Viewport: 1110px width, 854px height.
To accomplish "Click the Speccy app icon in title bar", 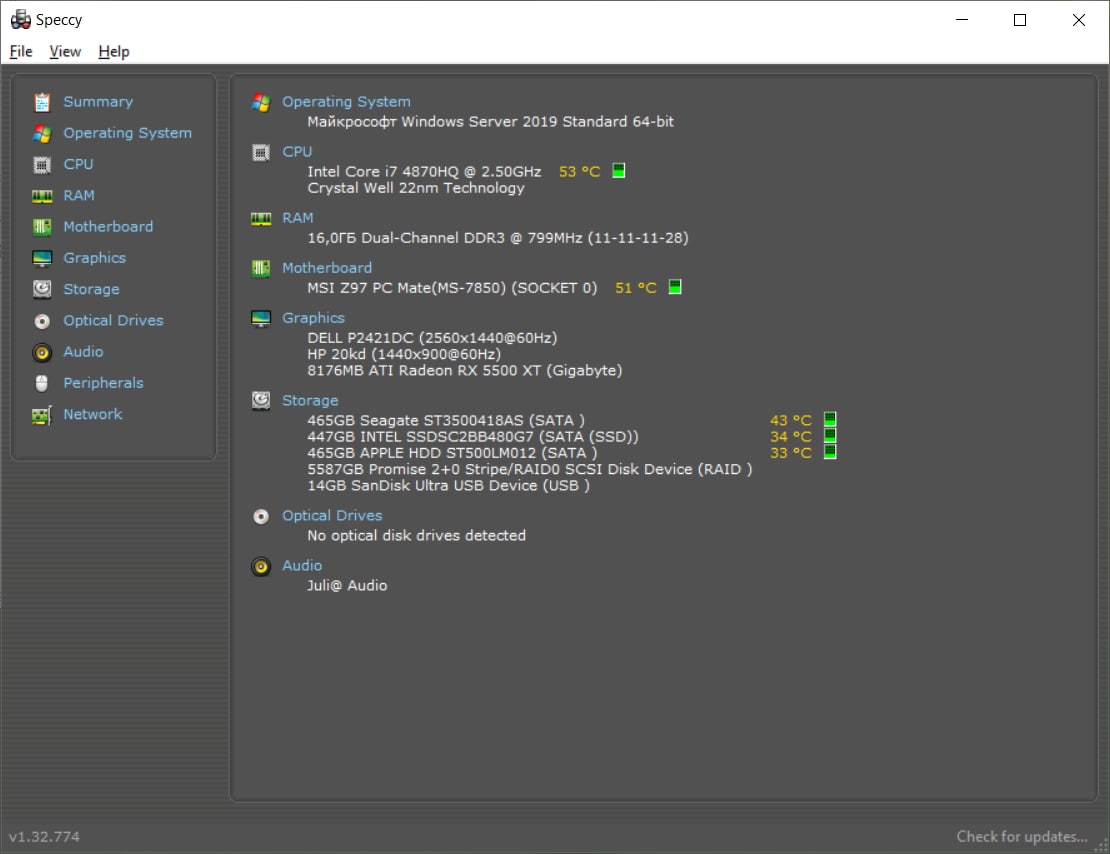I will pos(21,20).
